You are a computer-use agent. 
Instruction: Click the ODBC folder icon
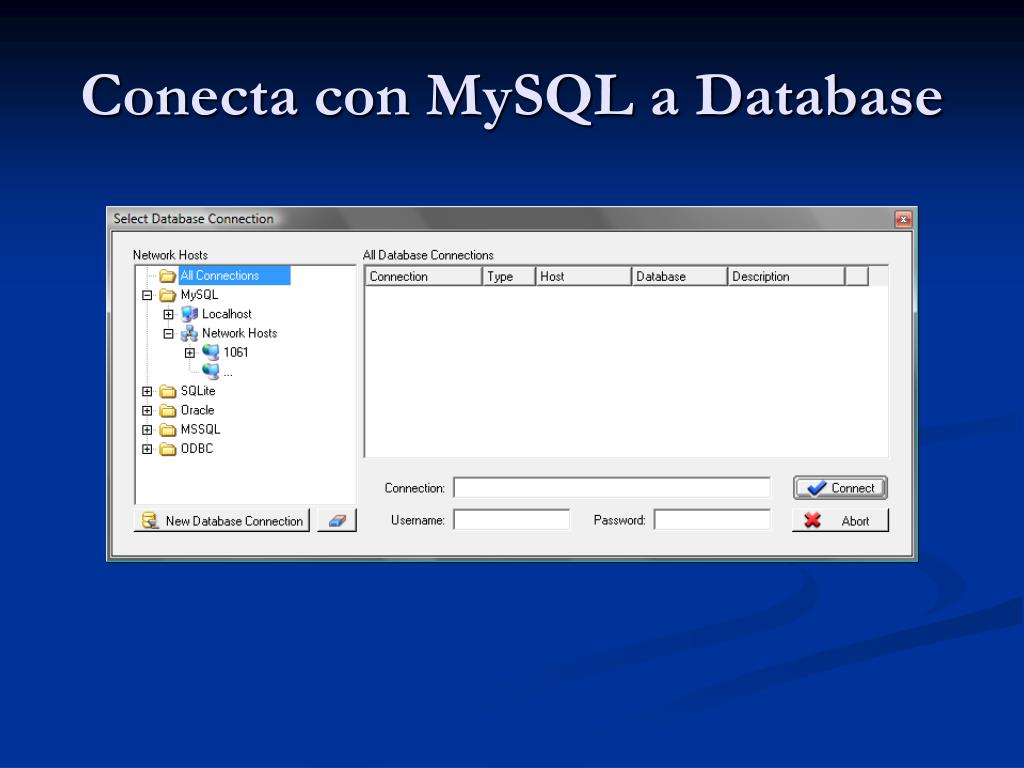coord(168,449)
